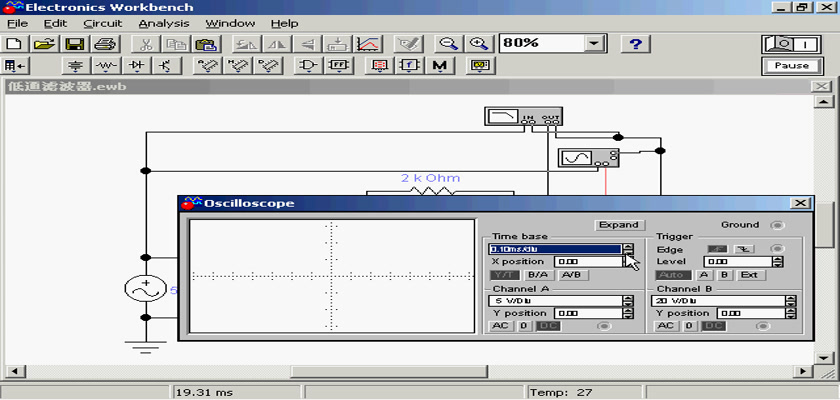Image resolution: width=840 pixels, height=400 pixels.
Task: Open the Help menu
Action: click(x=284, y=24)
